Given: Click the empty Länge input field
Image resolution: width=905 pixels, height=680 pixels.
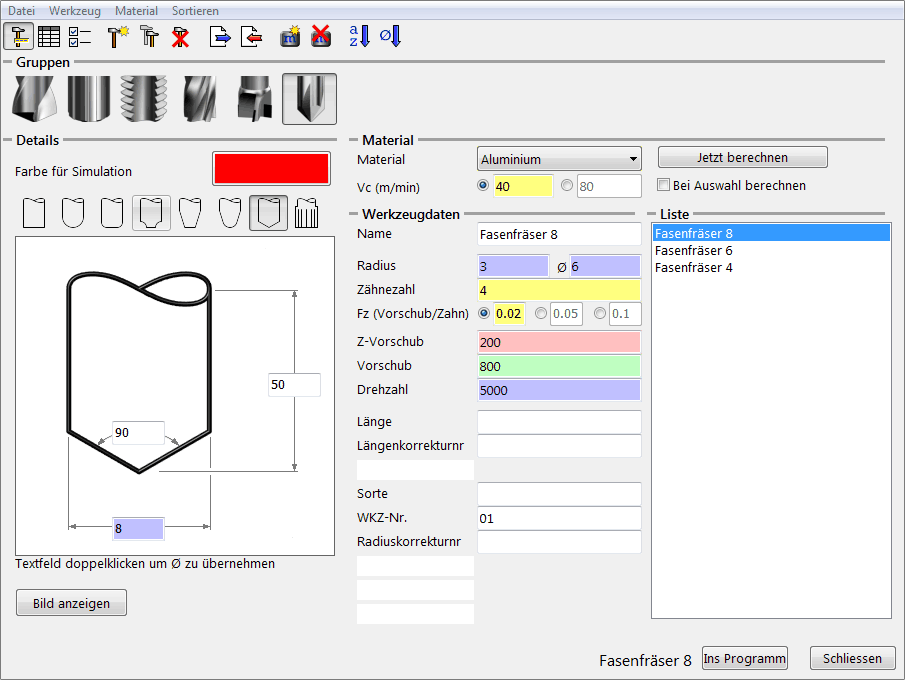Looking at the screenshot, I should (559, 422).
